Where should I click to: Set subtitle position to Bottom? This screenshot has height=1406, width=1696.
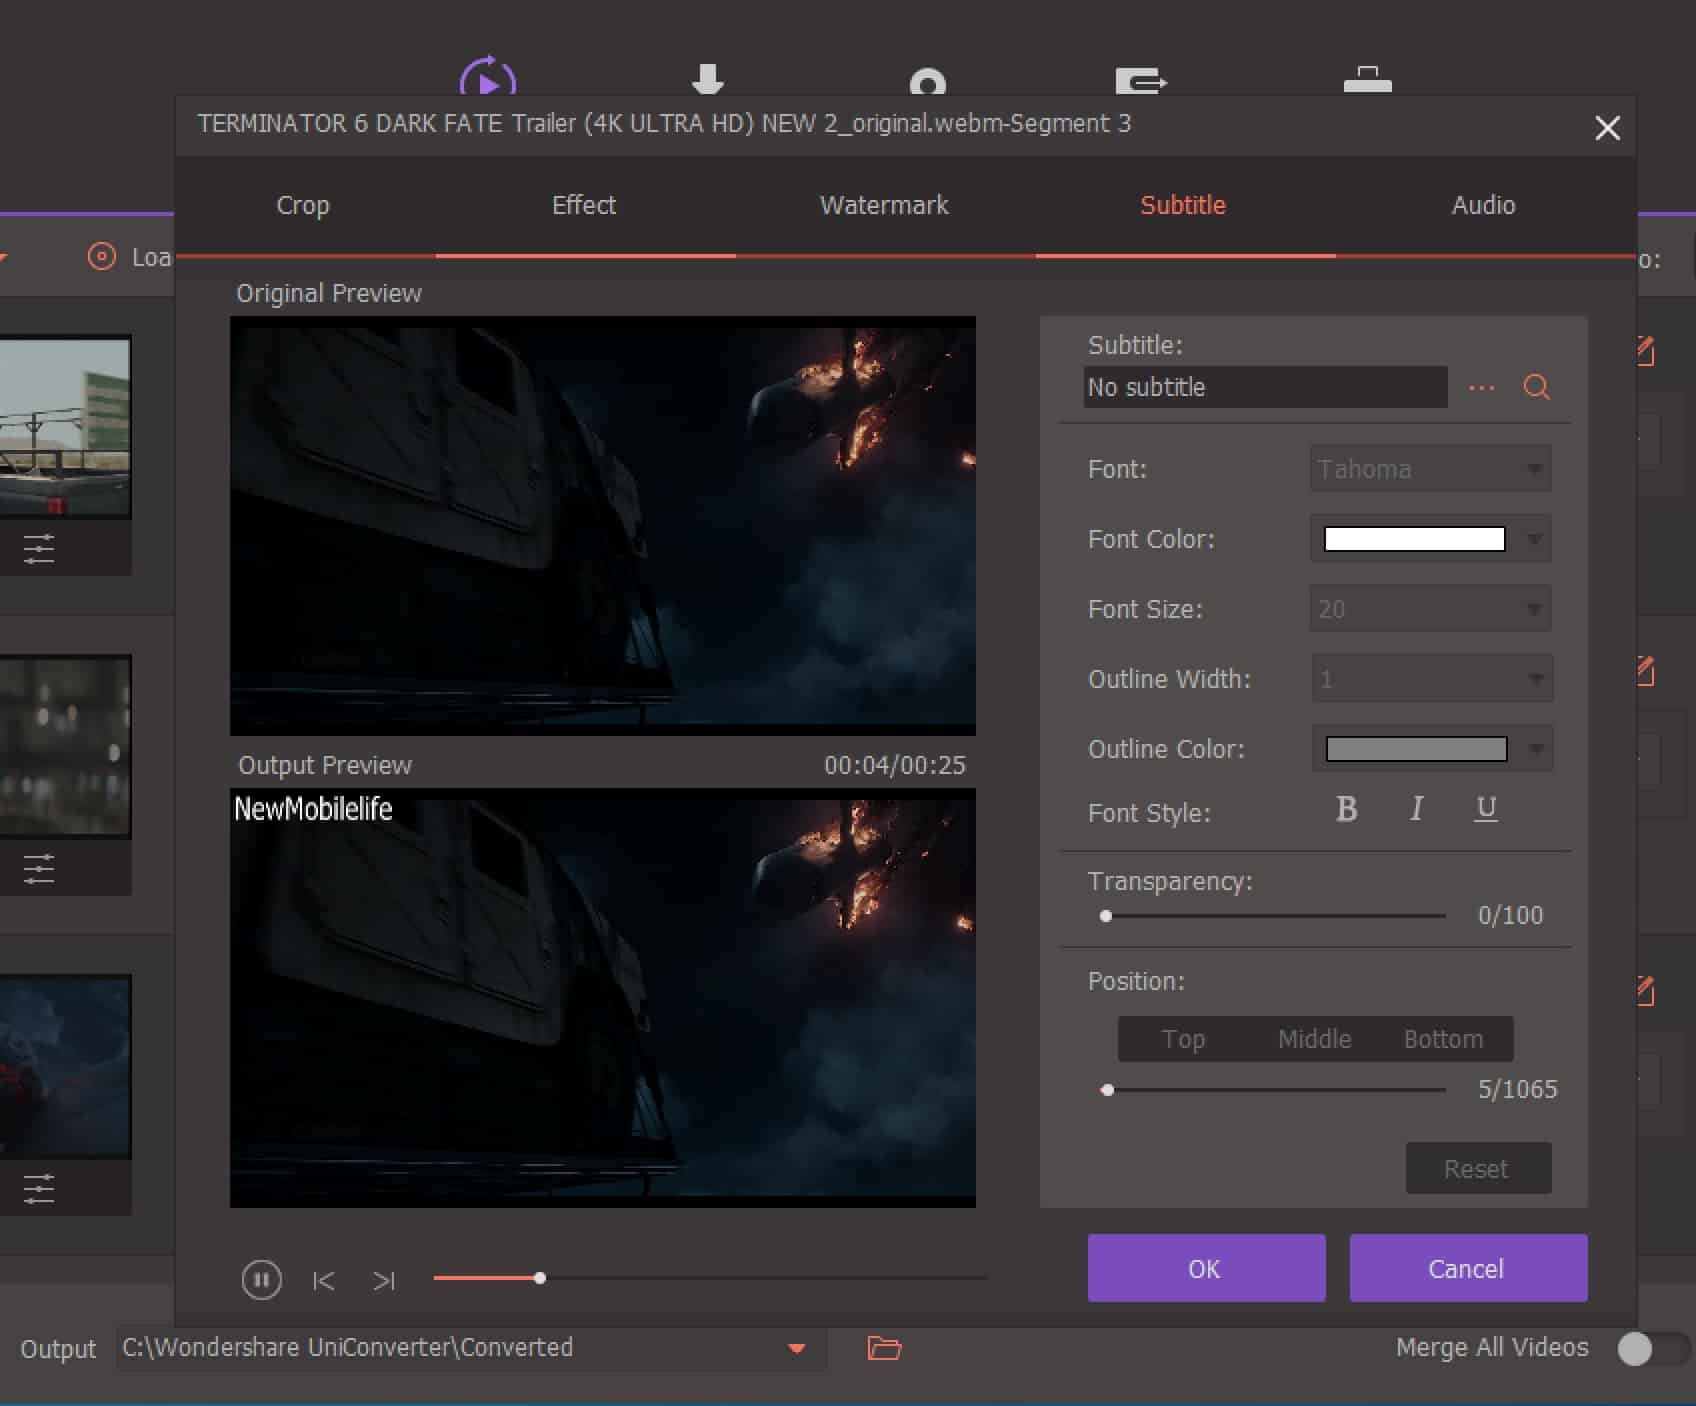click(x=1443, y=1039)
